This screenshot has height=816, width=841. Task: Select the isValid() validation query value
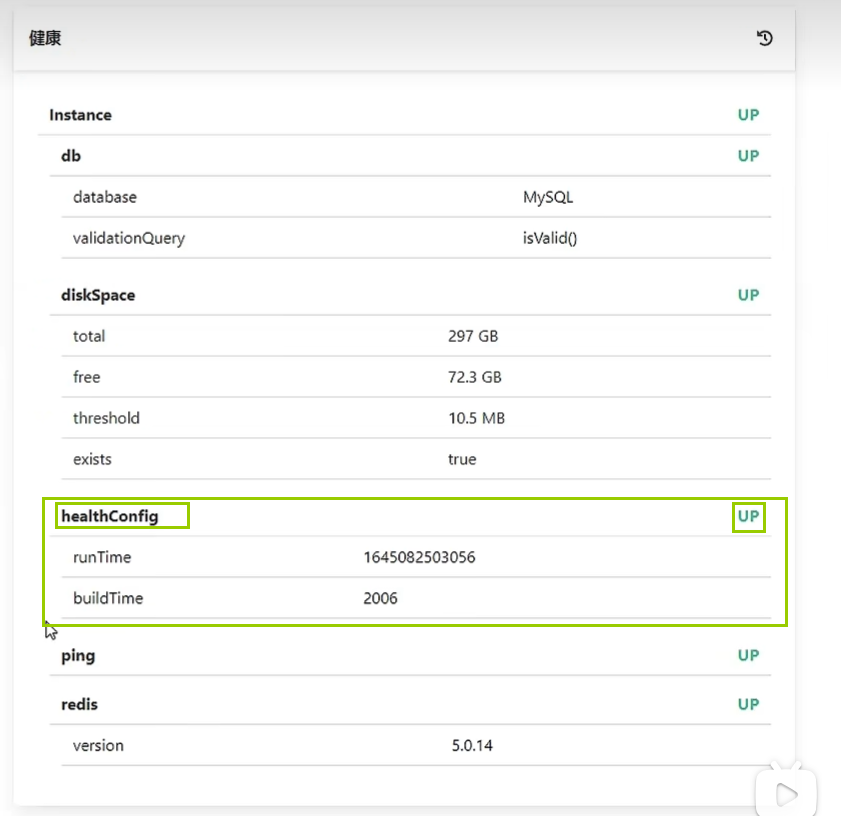tap(550, 238)
